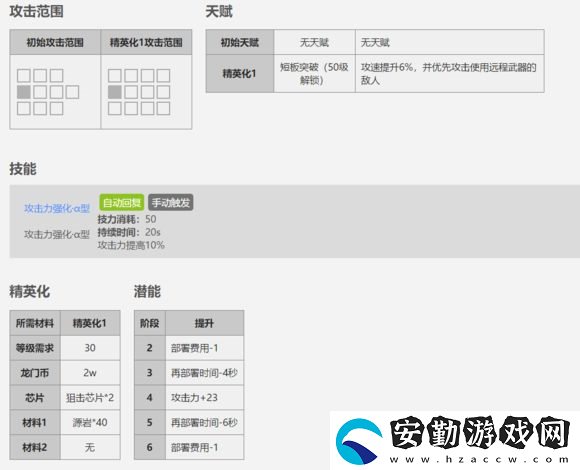Click the 持续时间 label
This screenshot has height=470, width=580.
click(118, 232)
